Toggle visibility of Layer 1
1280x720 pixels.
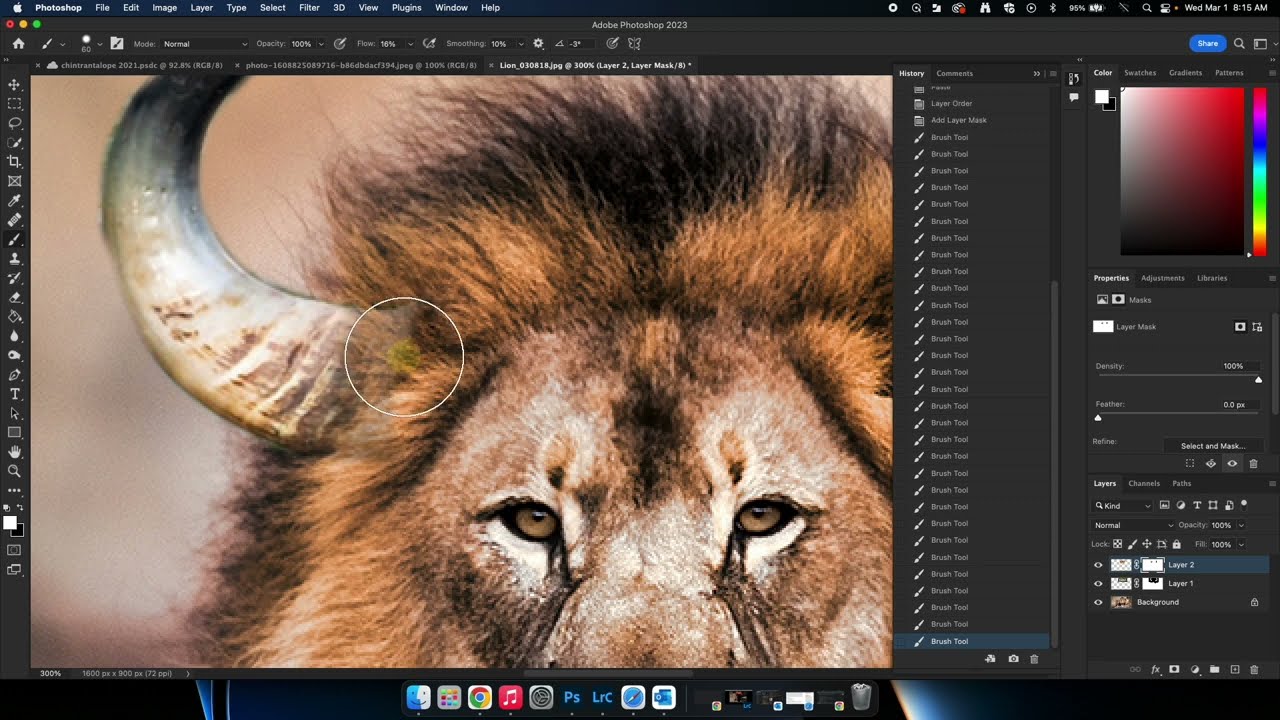click(1098, 584)
